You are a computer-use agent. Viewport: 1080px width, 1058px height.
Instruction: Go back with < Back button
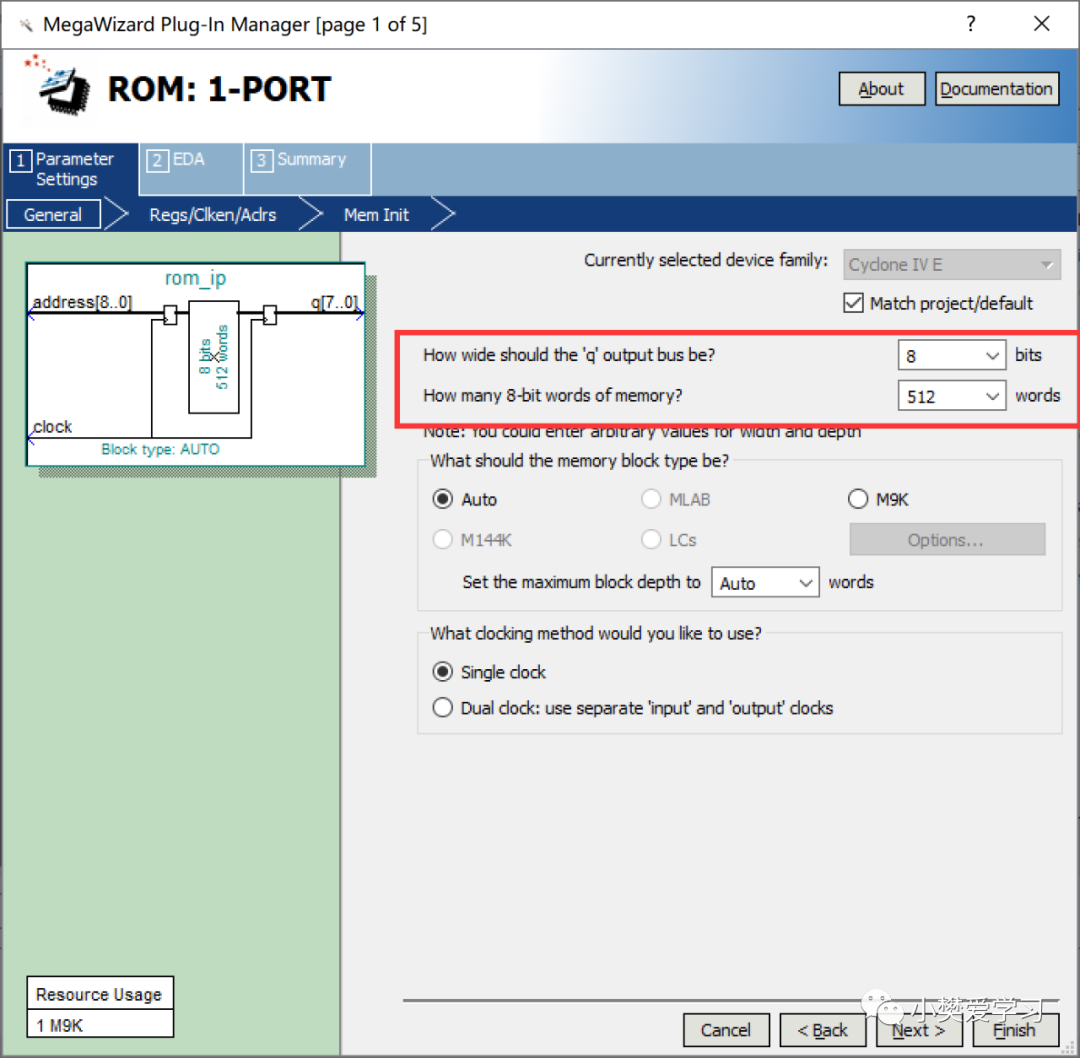click(822, 1030)
